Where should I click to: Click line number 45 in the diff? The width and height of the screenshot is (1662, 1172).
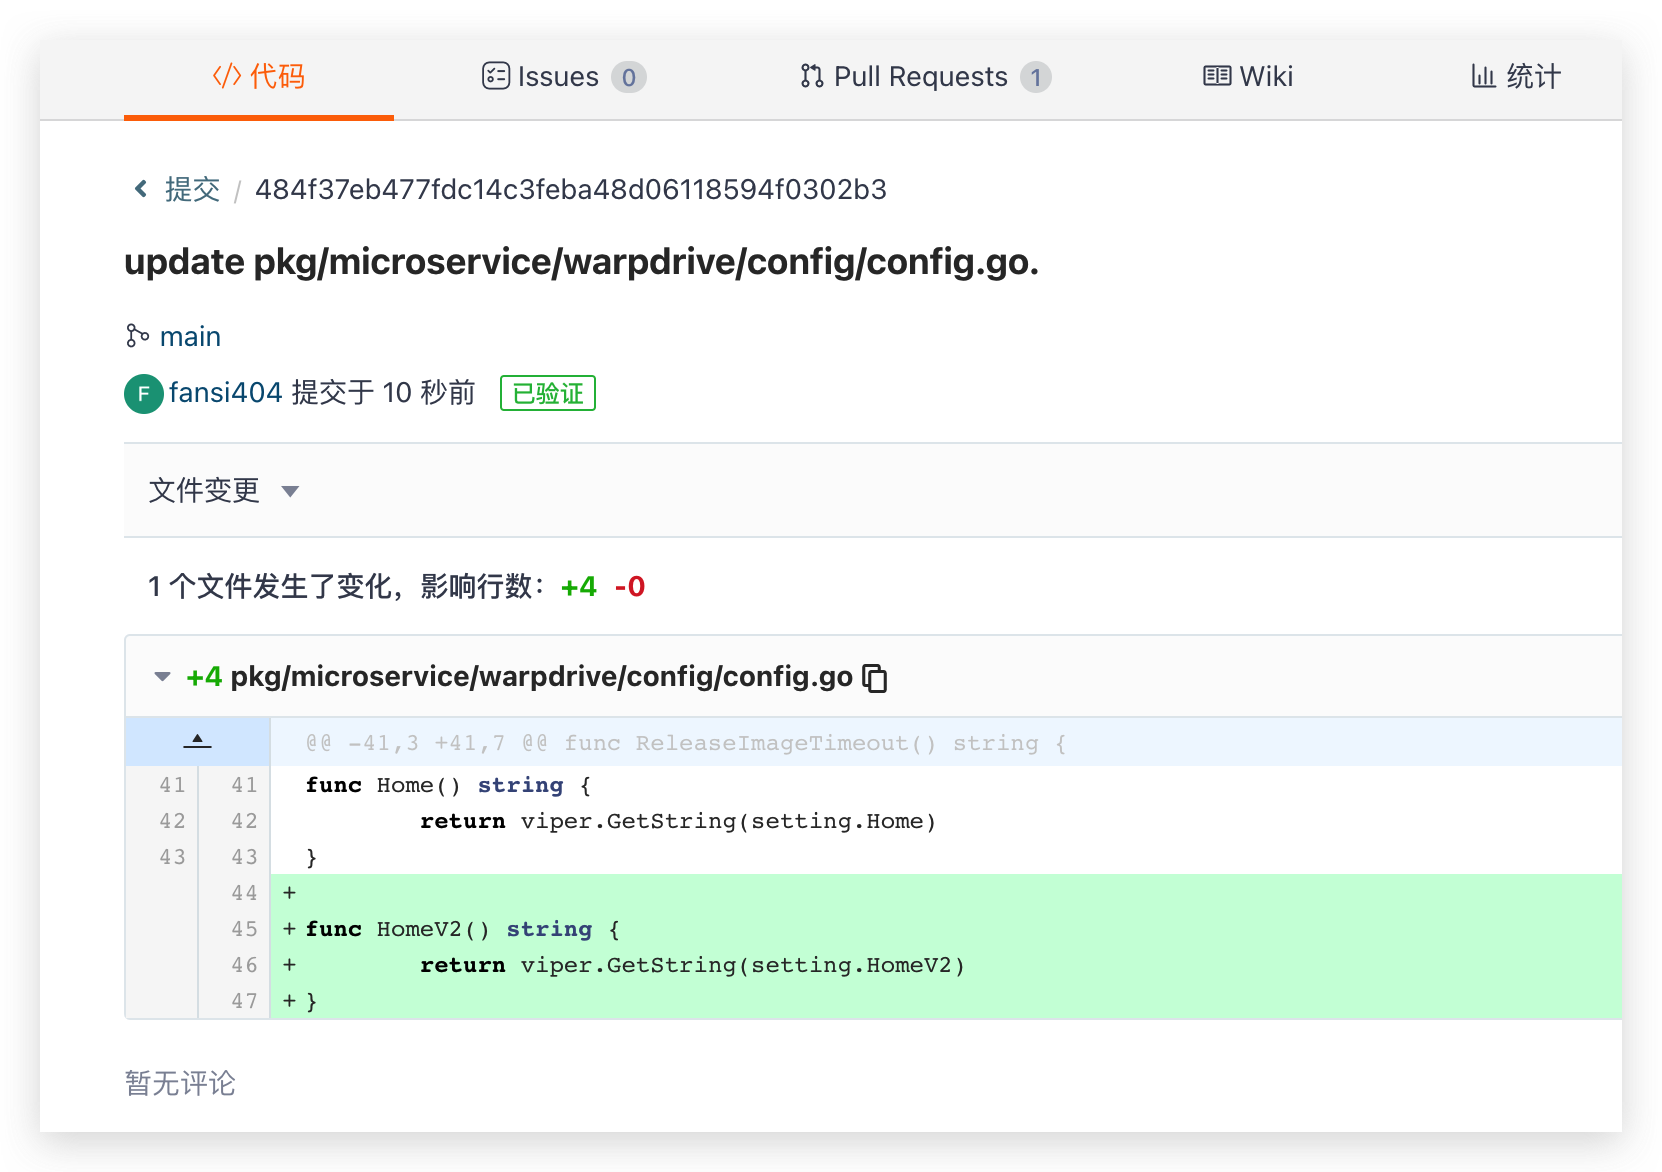[244, 929]
